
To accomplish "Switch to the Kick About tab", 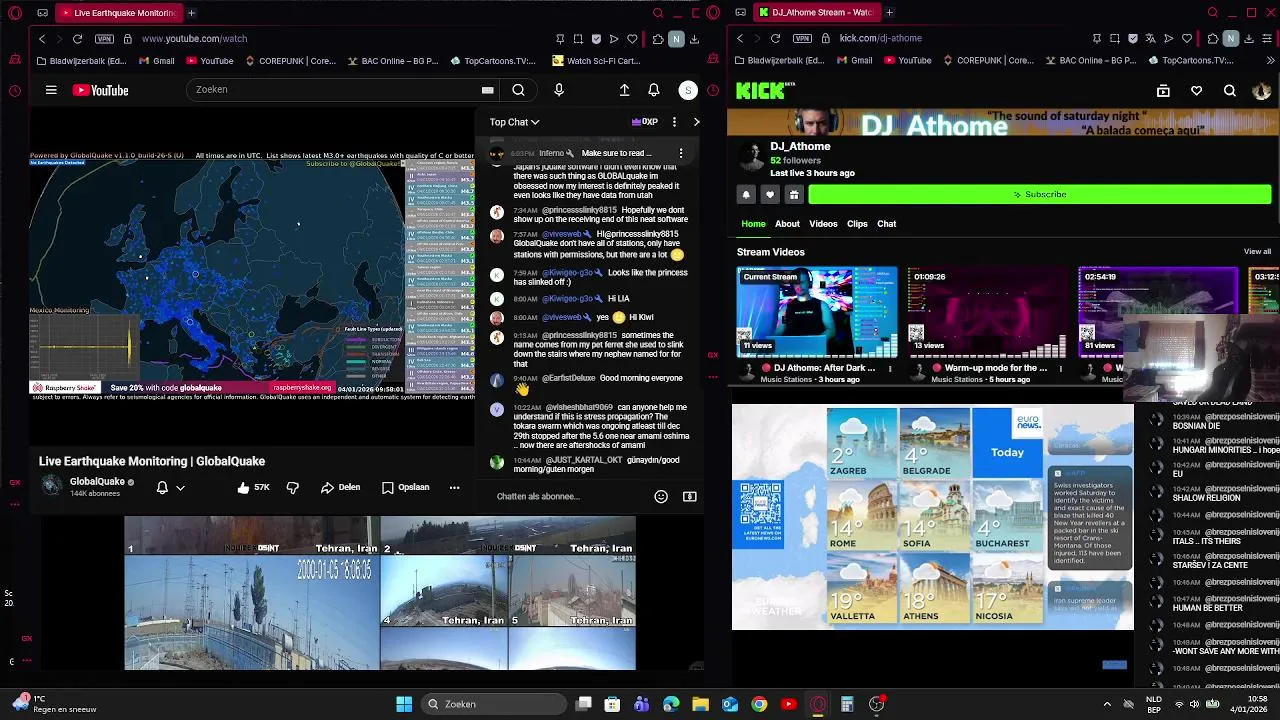I will (x=787, y=224).
